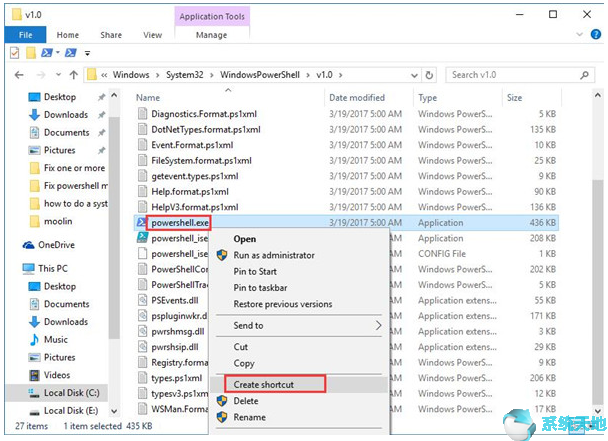
Task: Select Local Disk (C:) in navigation pane
Action: coord(72,393)
